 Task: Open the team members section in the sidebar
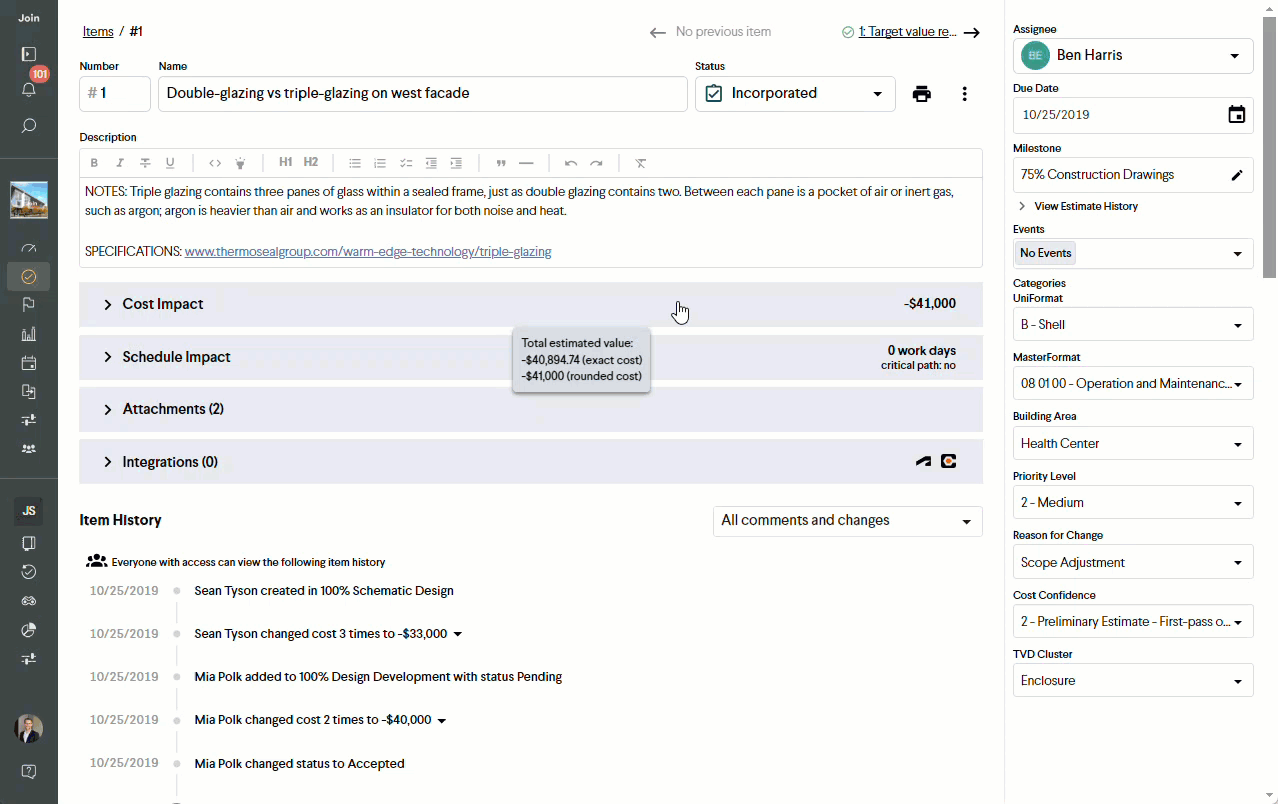pos(29,447)
